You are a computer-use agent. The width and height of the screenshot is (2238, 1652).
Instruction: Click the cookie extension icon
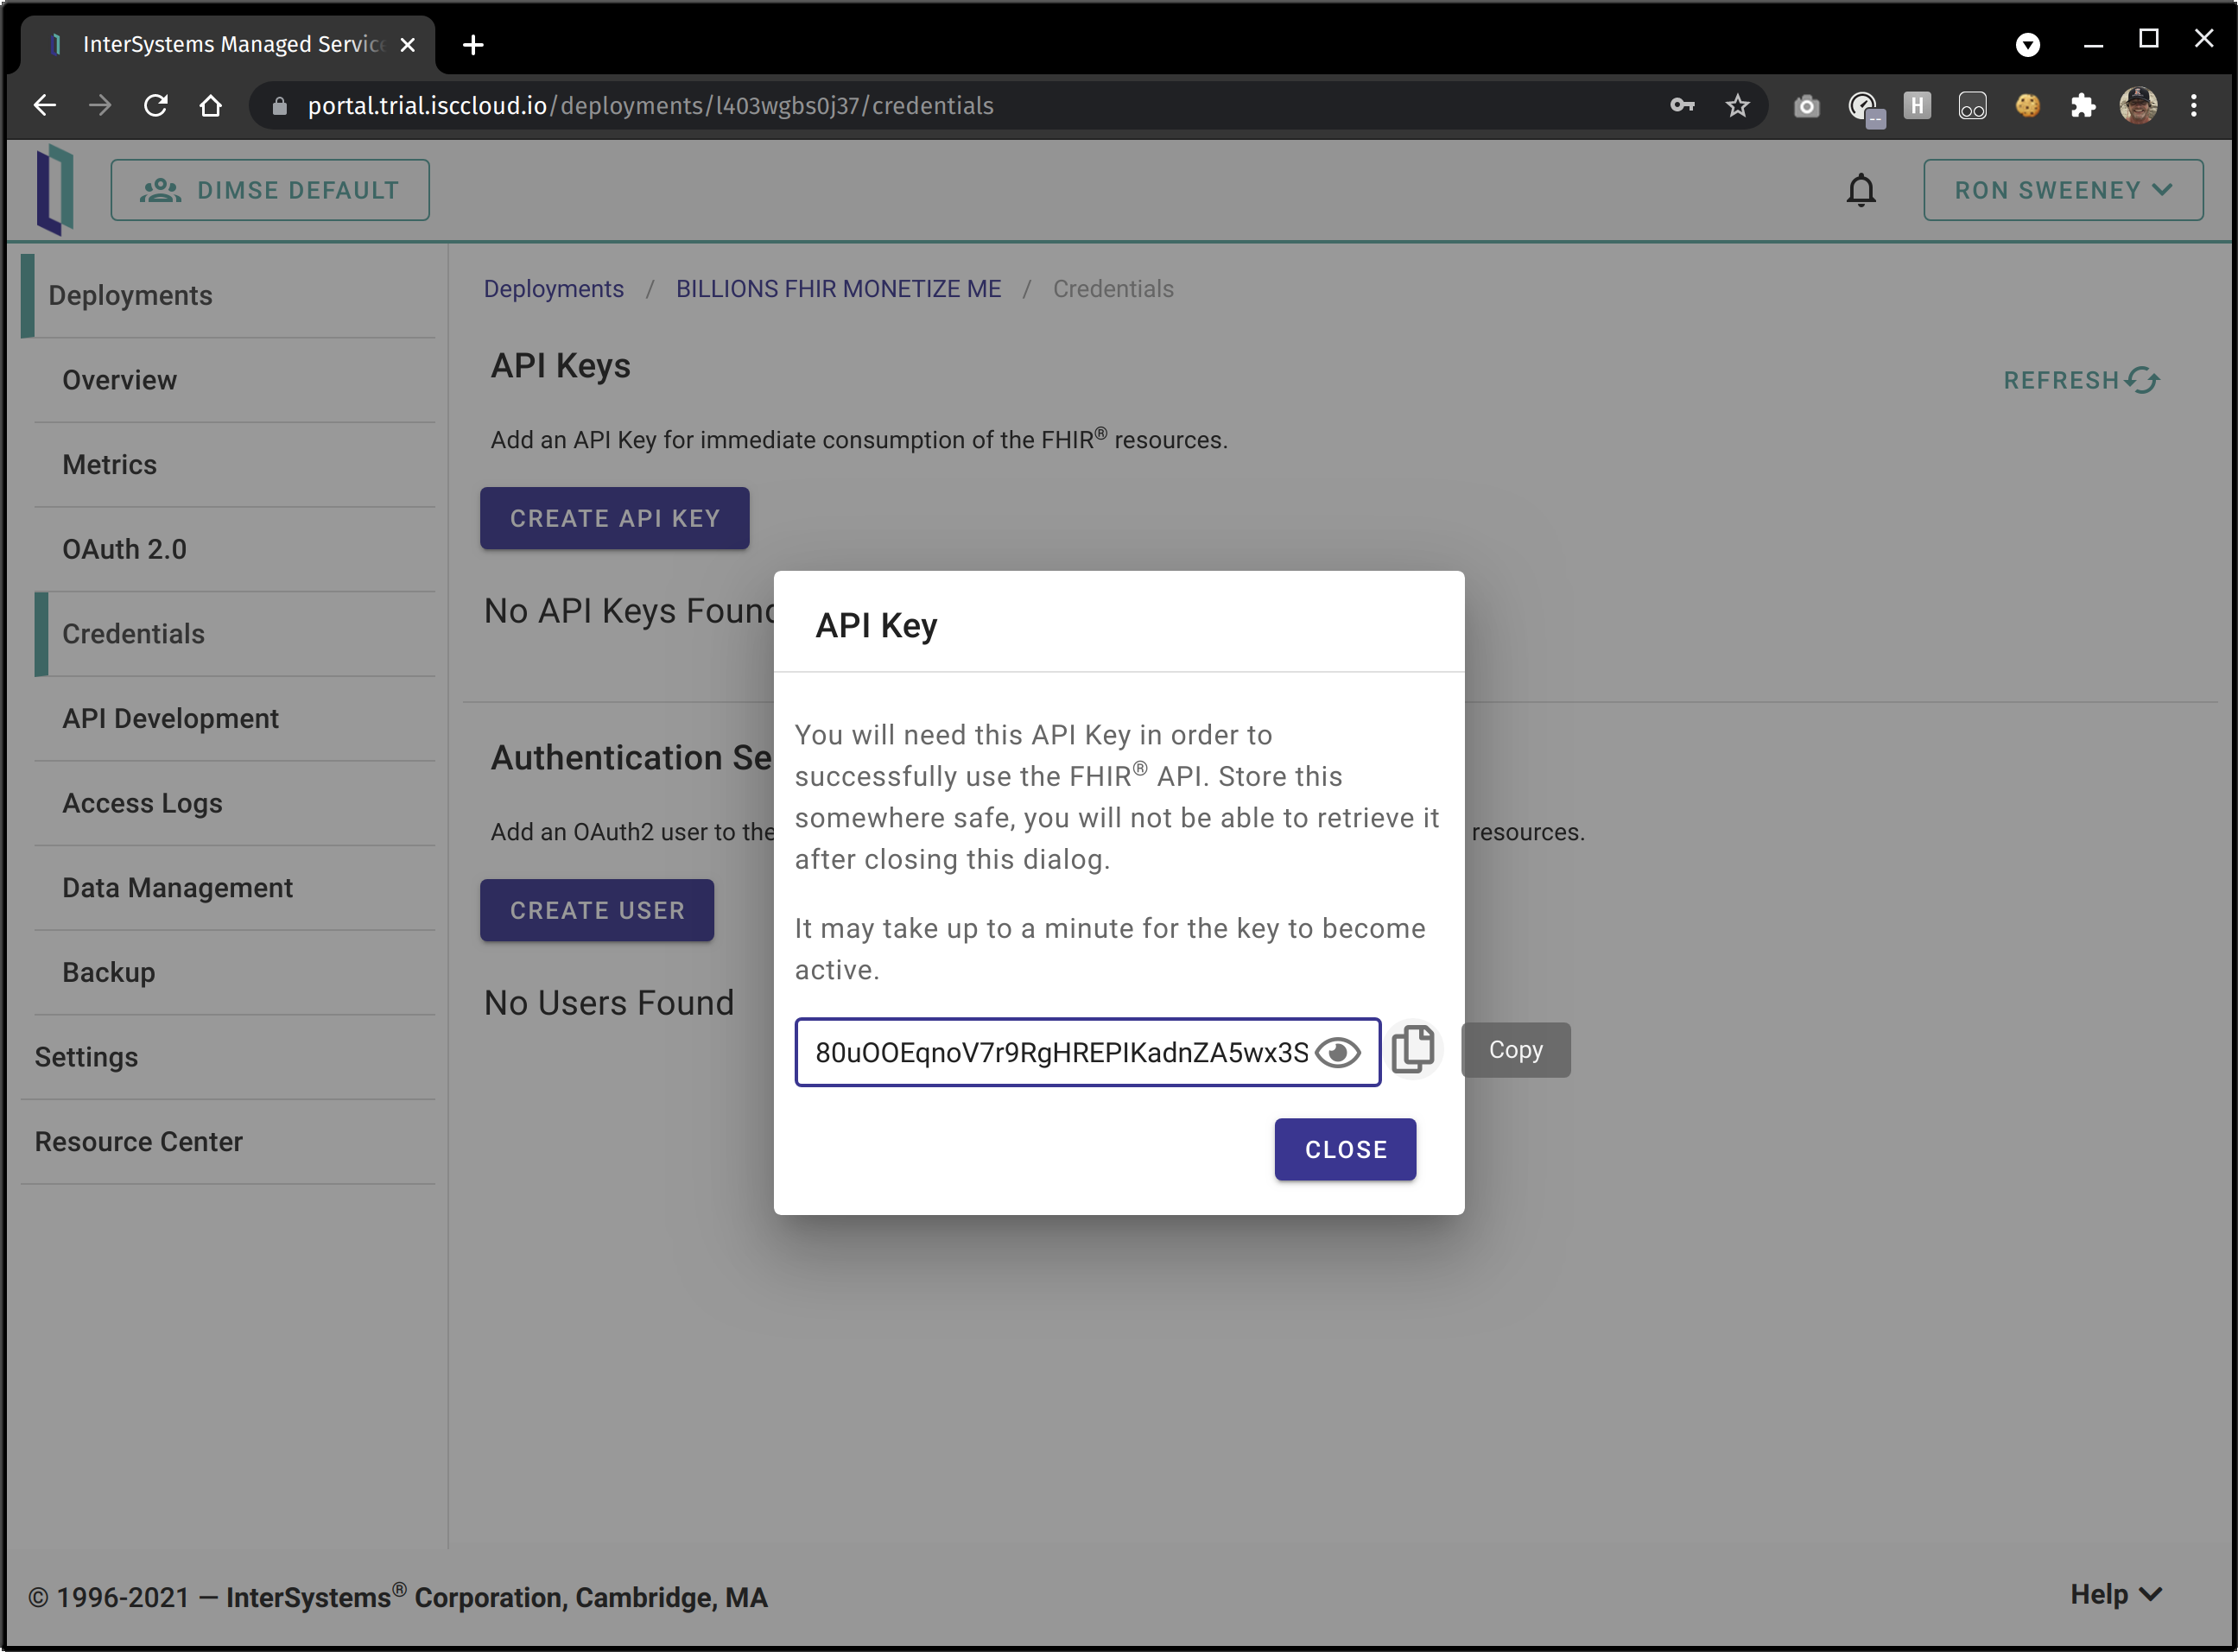click(x=2027, y=105)
